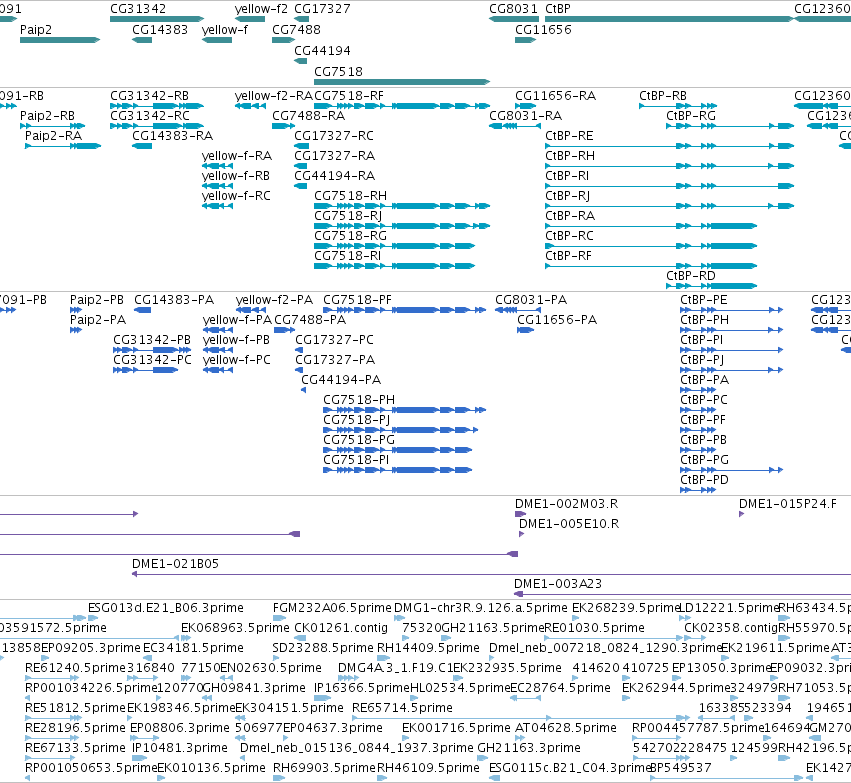Select the CG31342 gene label

tap(138, 9)
